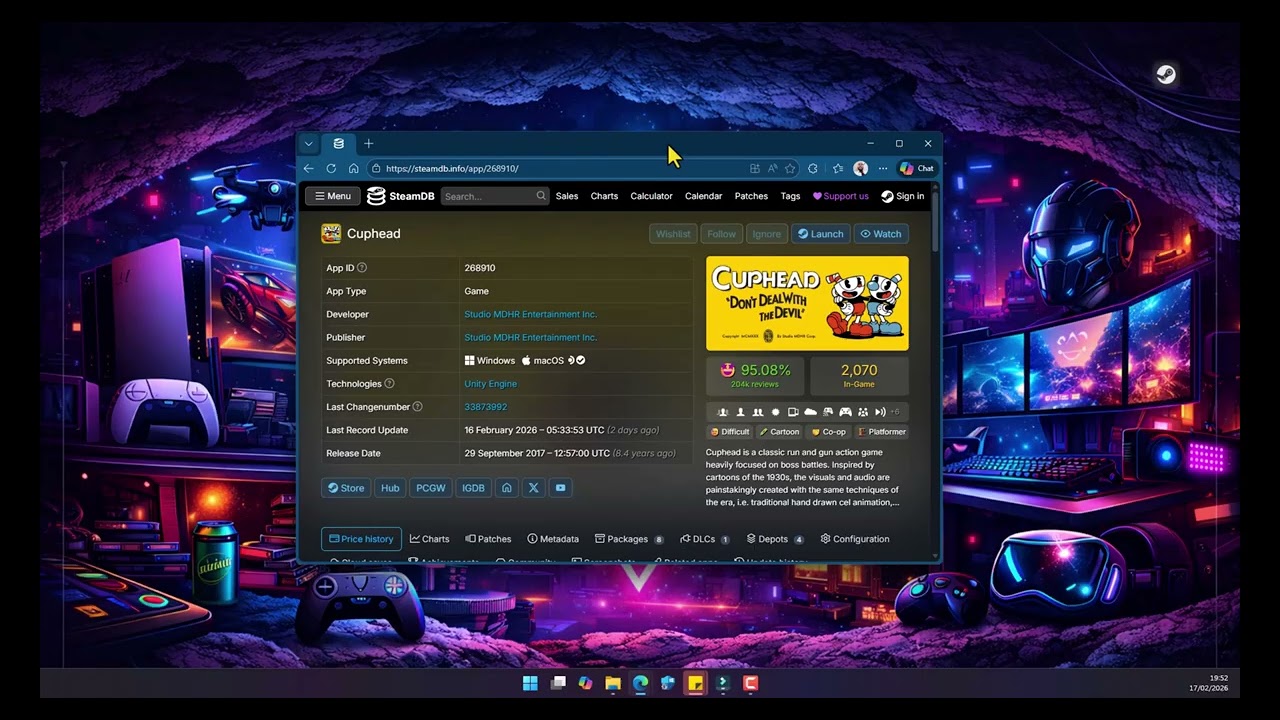The image size is (1280, 720).
Task: Select the Price history tab
Action: [x=361, y=539]
